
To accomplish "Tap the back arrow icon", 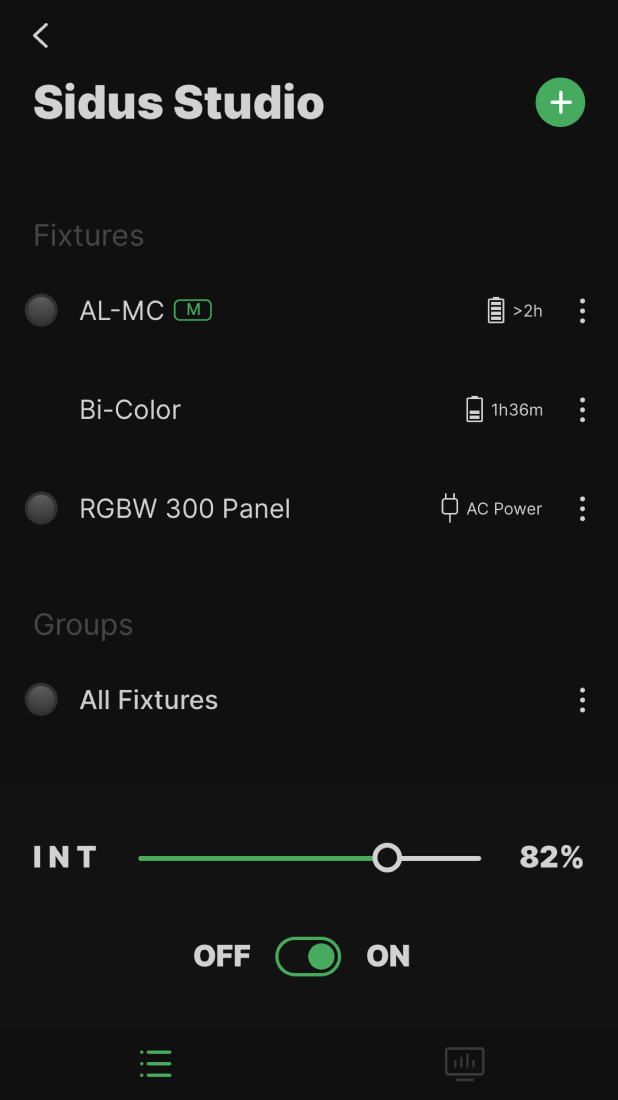I will [x=41, y=36].
